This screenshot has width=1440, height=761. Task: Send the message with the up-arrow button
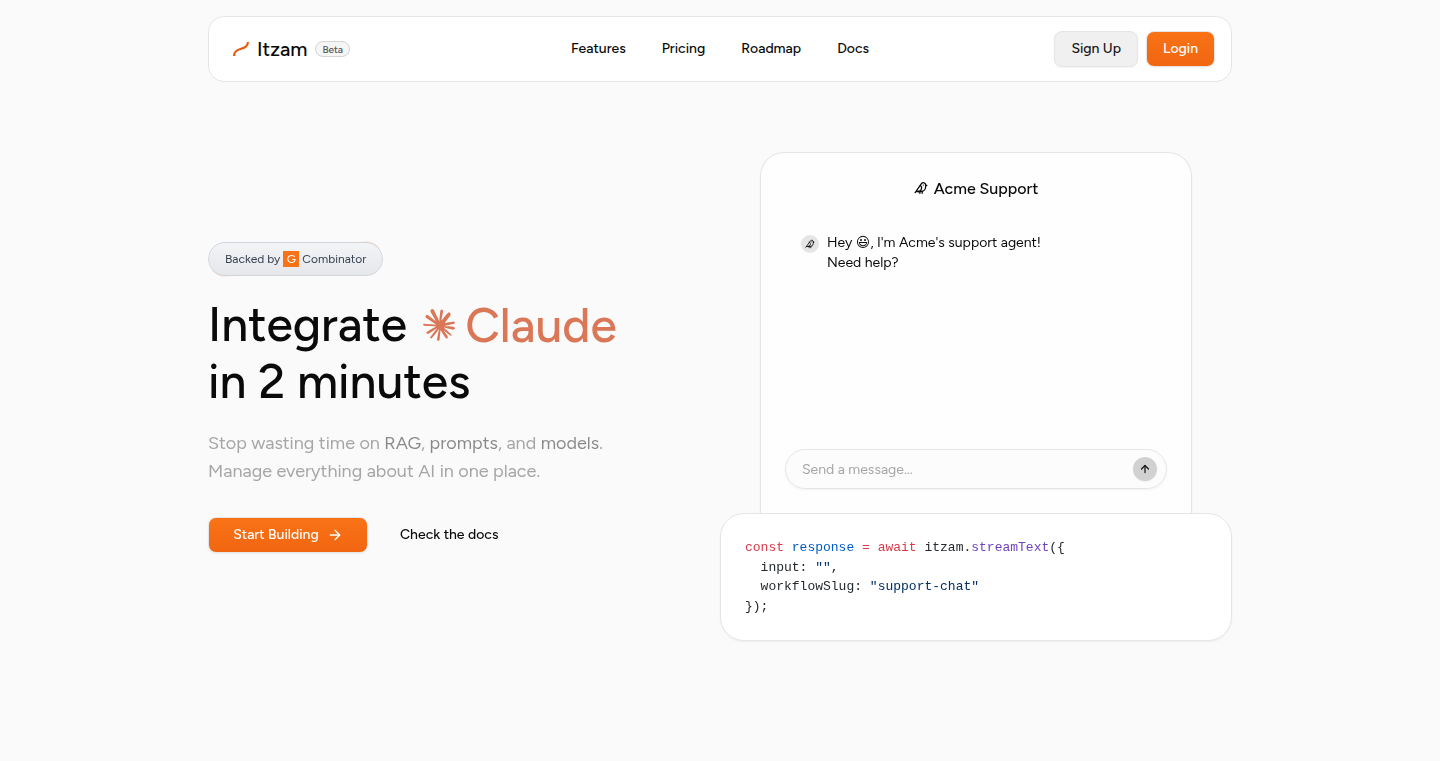(x=1145, y=469)
